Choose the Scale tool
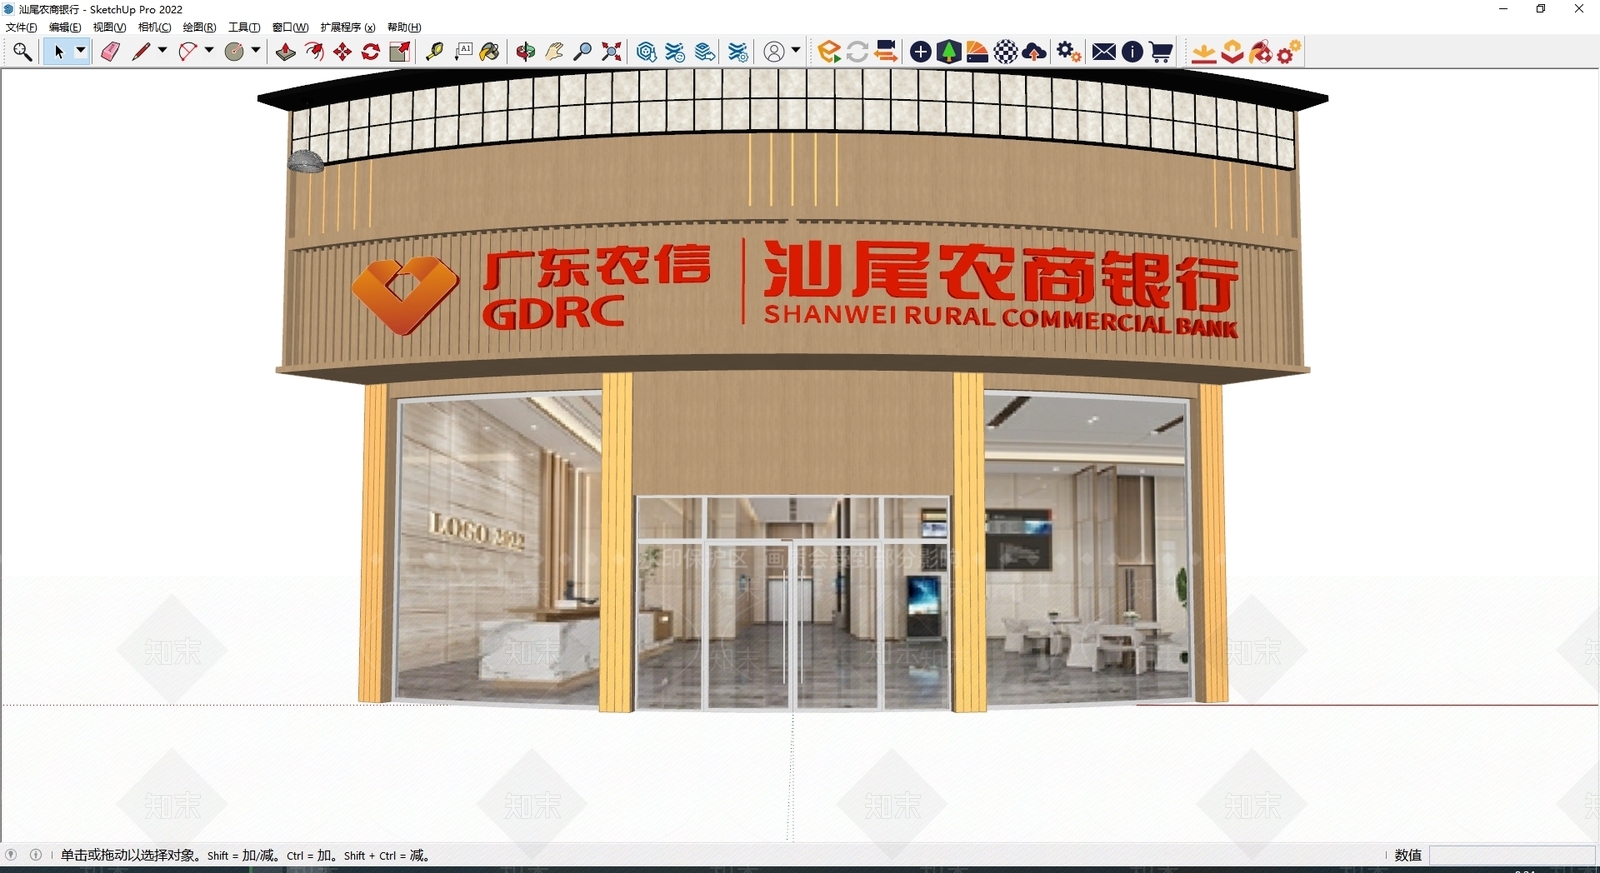 pyautogui.click(x=399, y=52)
